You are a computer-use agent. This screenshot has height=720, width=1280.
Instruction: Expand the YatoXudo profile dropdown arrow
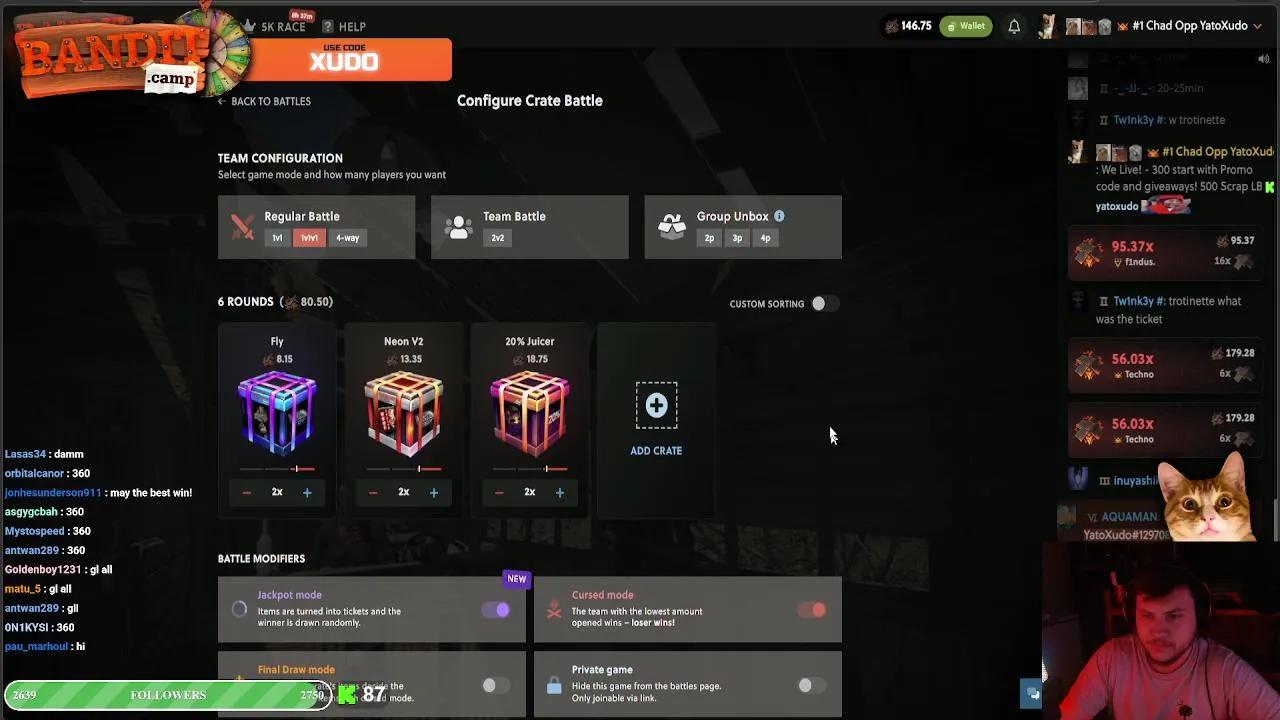pyautogui.click(x=1257, y=26)
